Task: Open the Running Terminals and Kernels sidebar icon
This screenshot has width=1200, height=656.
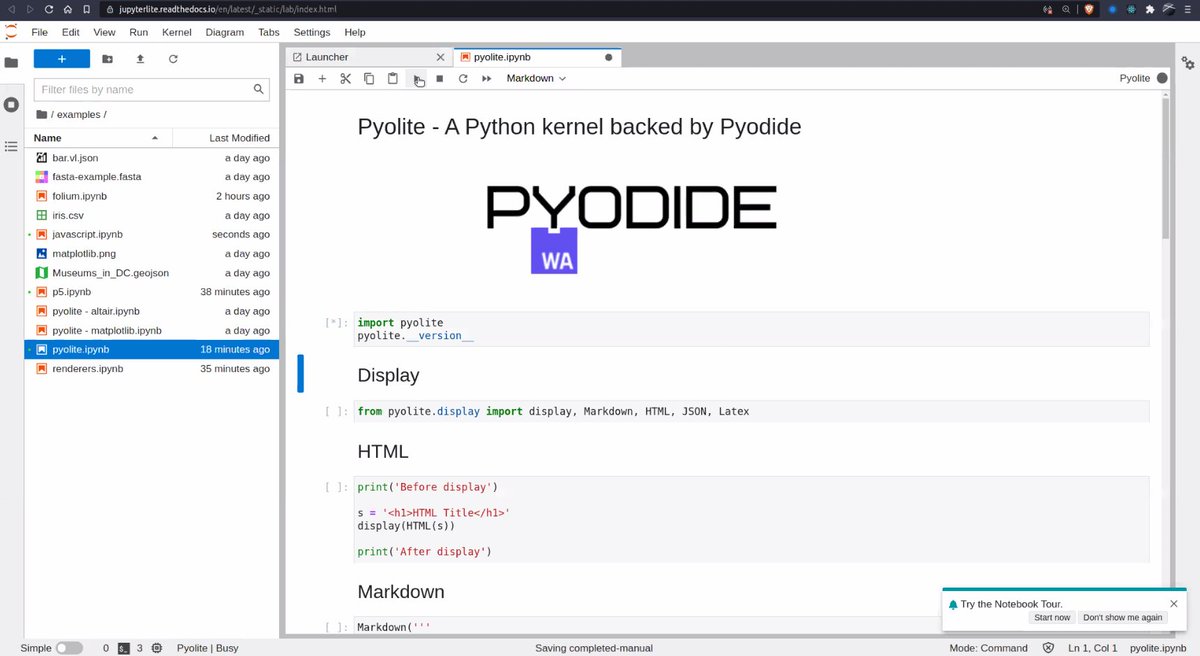Action: click(x=11, y=104)
